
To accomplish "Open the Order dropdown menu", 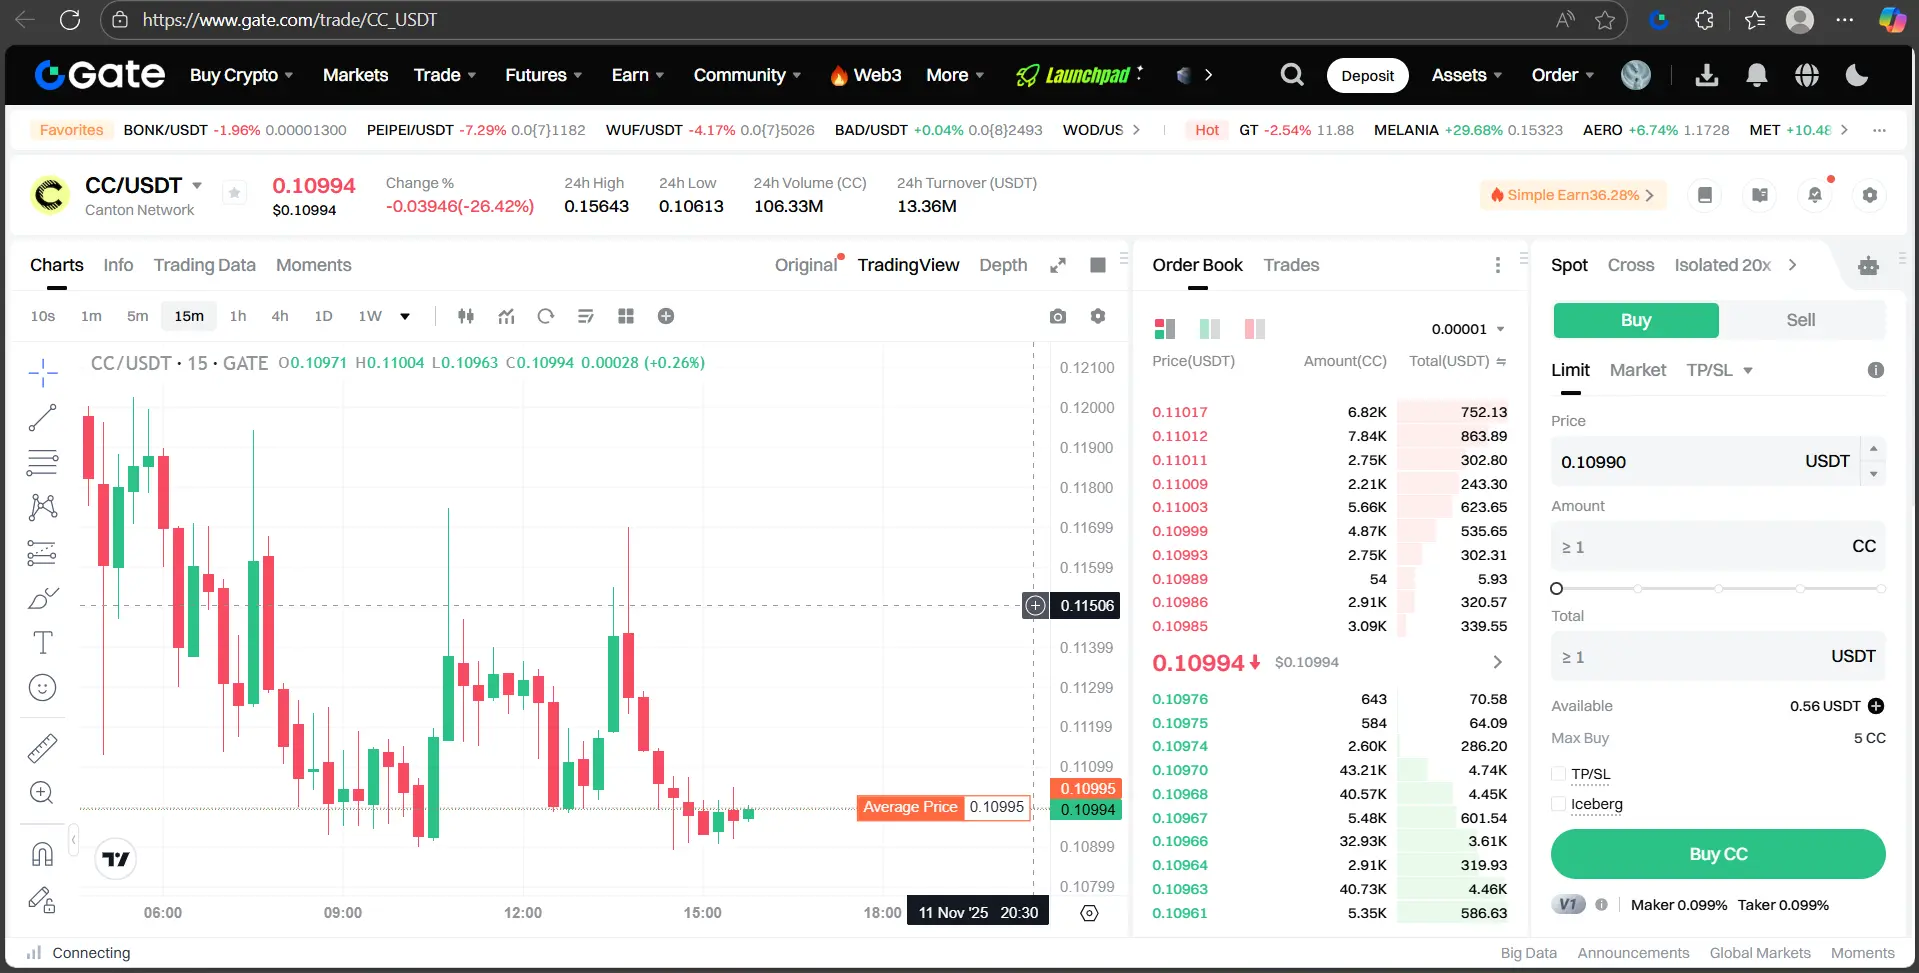I will pyautogui.click(x=1563, y=75).
